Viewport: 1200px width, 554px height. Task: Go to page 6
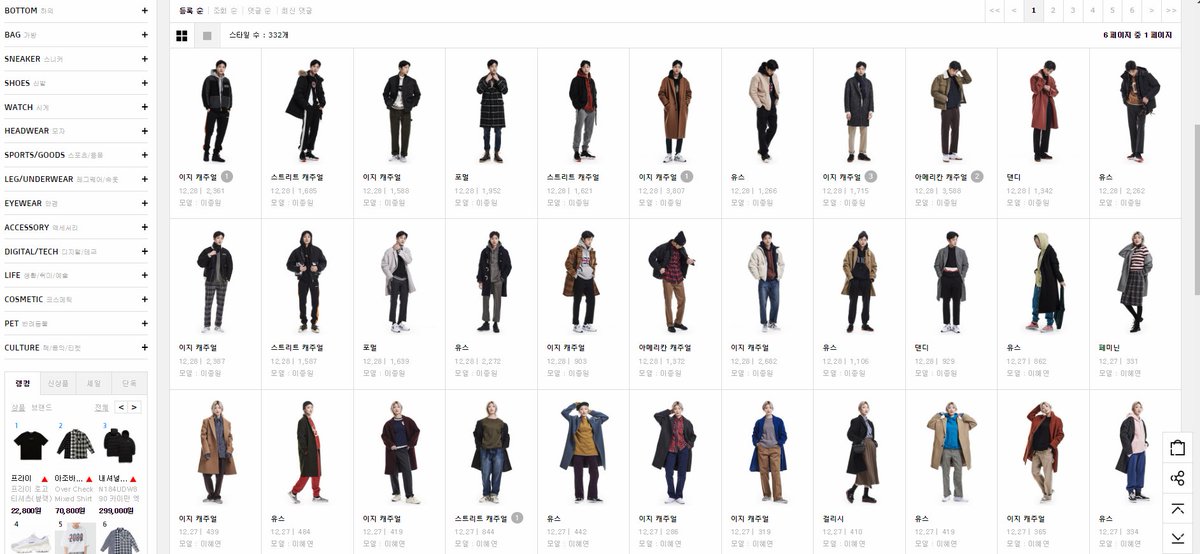coord(1131,10)
